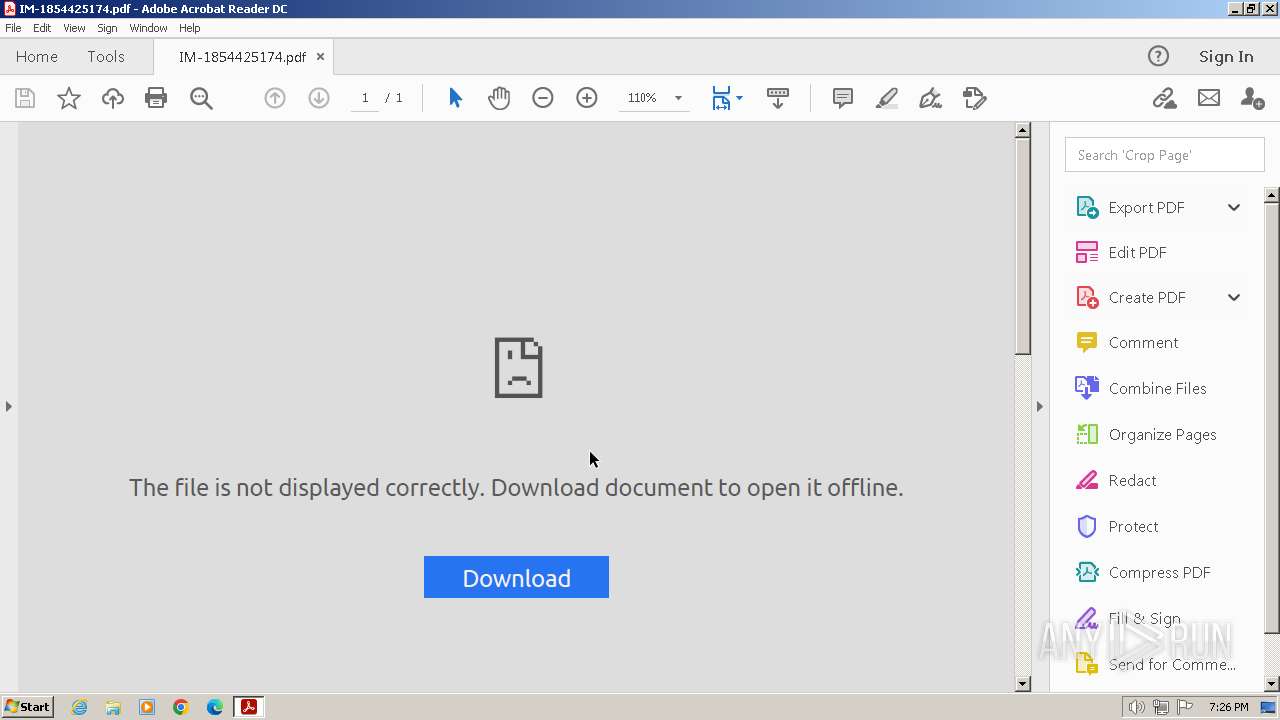Click the 7:26 PM system clock

tap(1229, 707)
